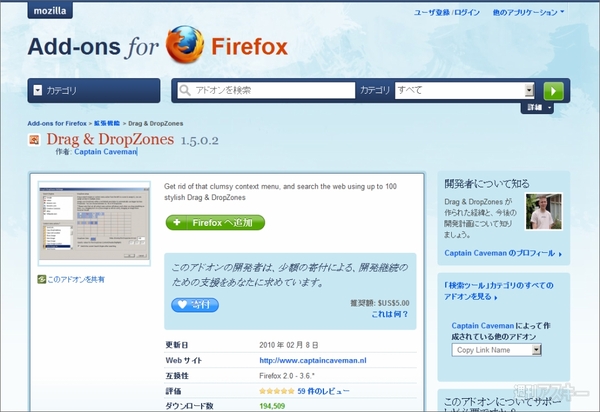Click the Firefox logo icon

click(x=185, y=44)
